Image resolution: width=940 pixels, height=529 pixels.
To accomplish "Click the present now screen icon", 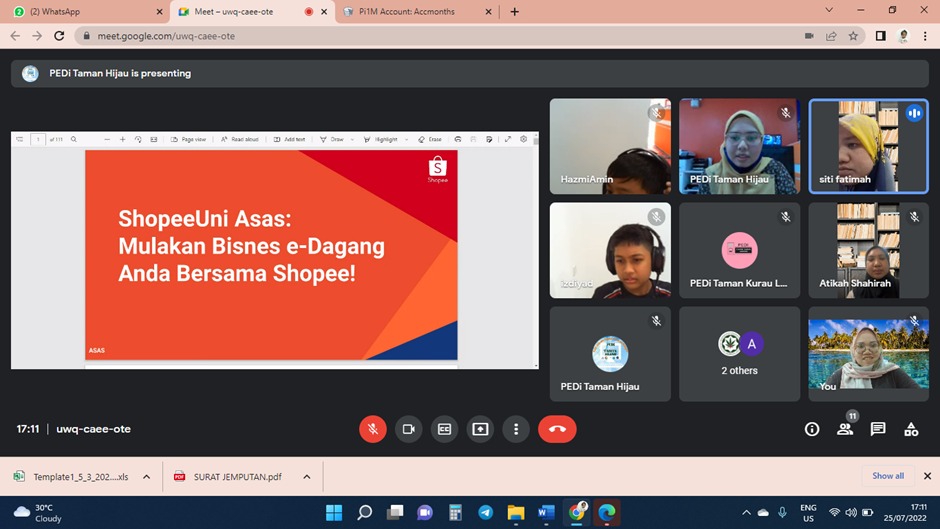I will [480, 429].
